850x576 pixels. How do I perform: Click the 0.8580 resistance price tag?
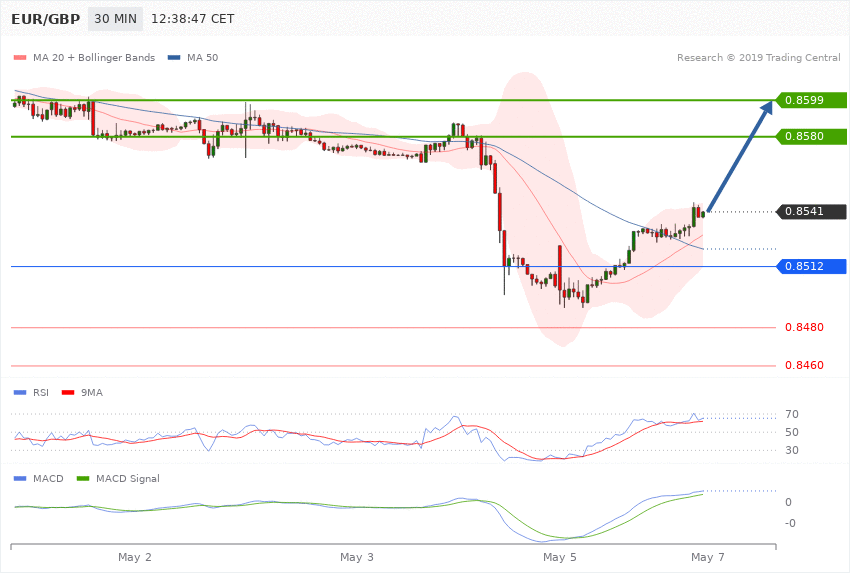tap(811, 137)
